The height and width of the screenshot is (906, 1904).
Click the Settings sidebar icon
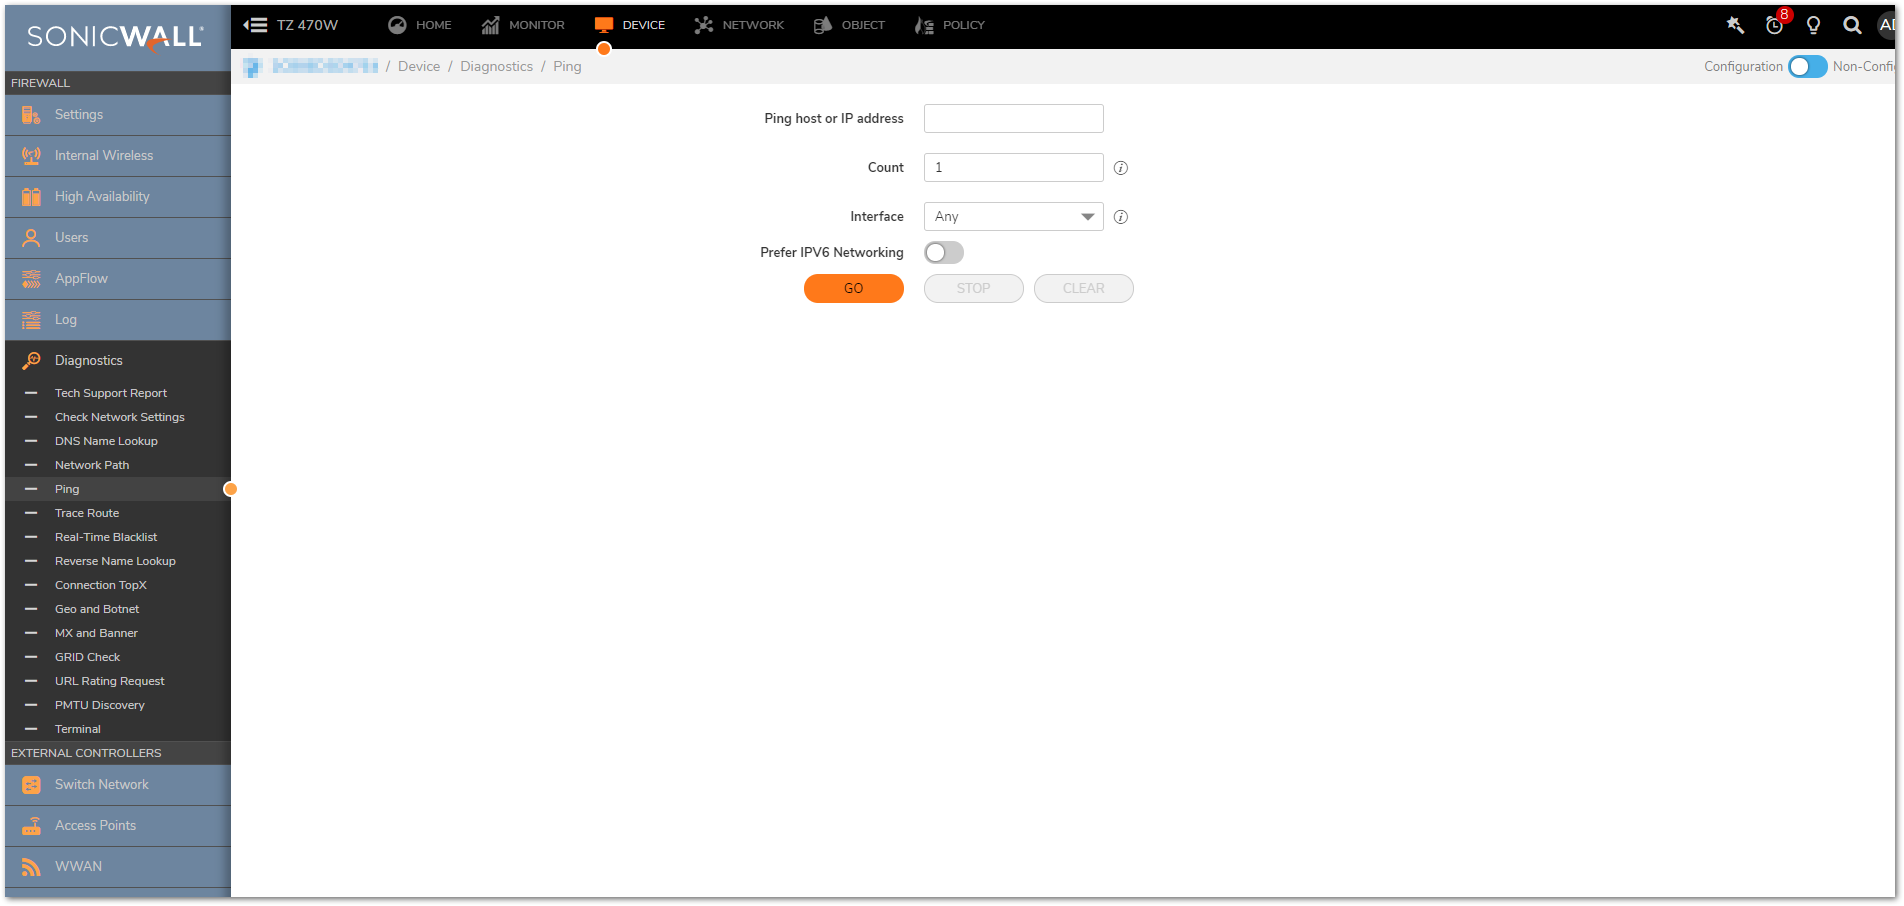pos(31,115)
